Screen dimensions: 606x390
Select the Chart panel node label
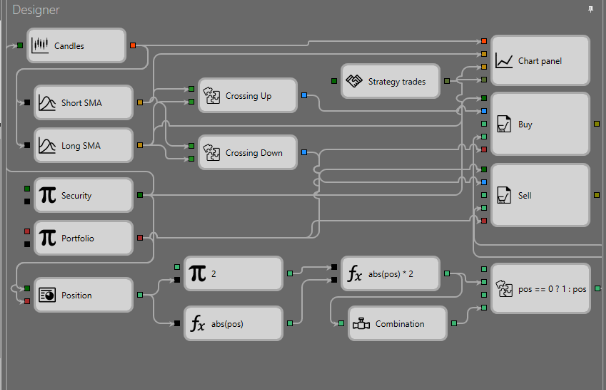click(540, 61)
